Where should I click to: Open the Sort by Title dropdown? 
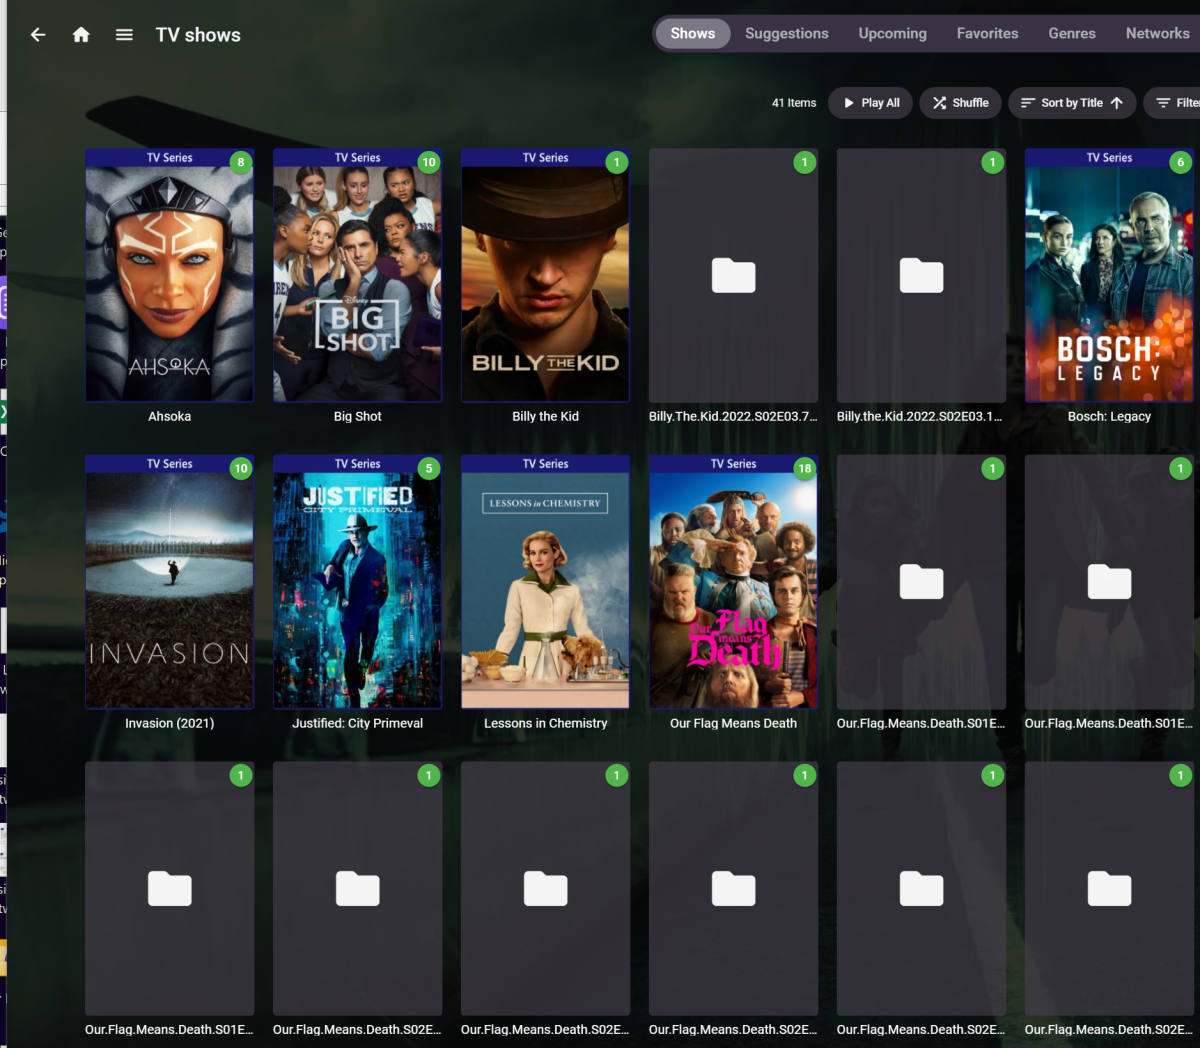tap(1072, 102)
